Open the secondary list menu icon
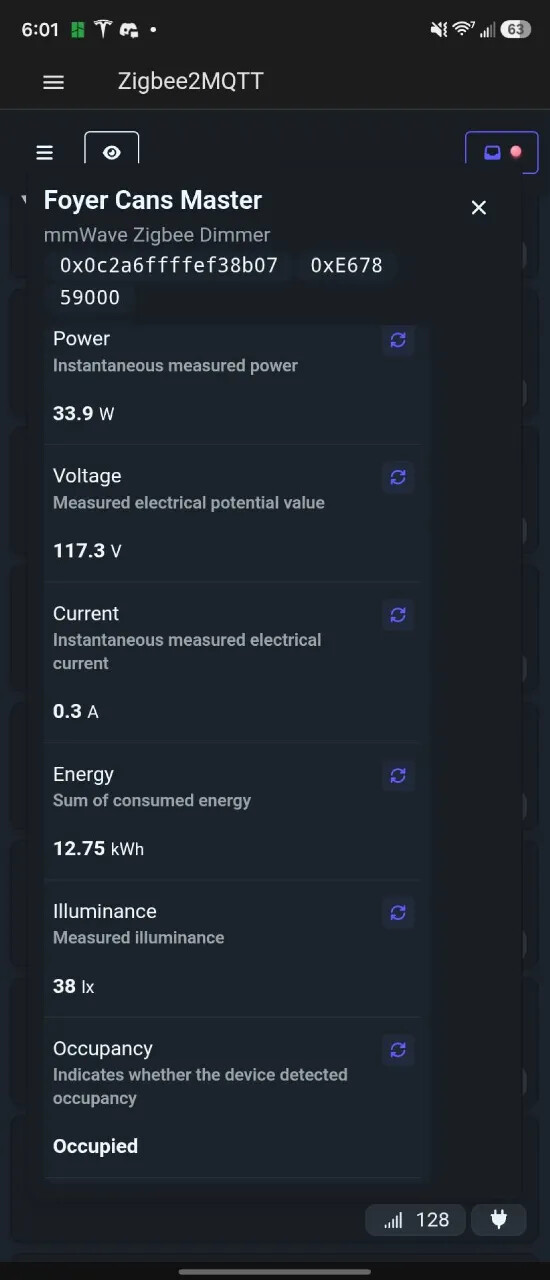The width and height of the screenshot is (550, 1280). (x=44, y=153)
